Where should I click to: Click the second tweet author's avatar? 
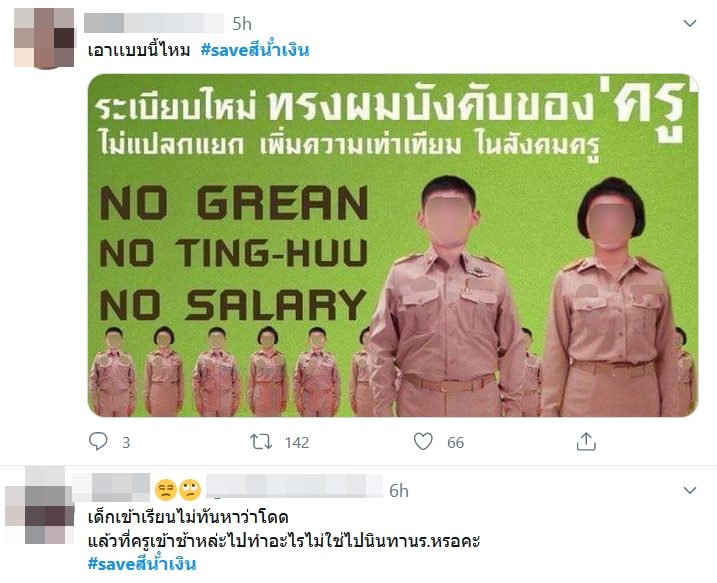point(39,515)
